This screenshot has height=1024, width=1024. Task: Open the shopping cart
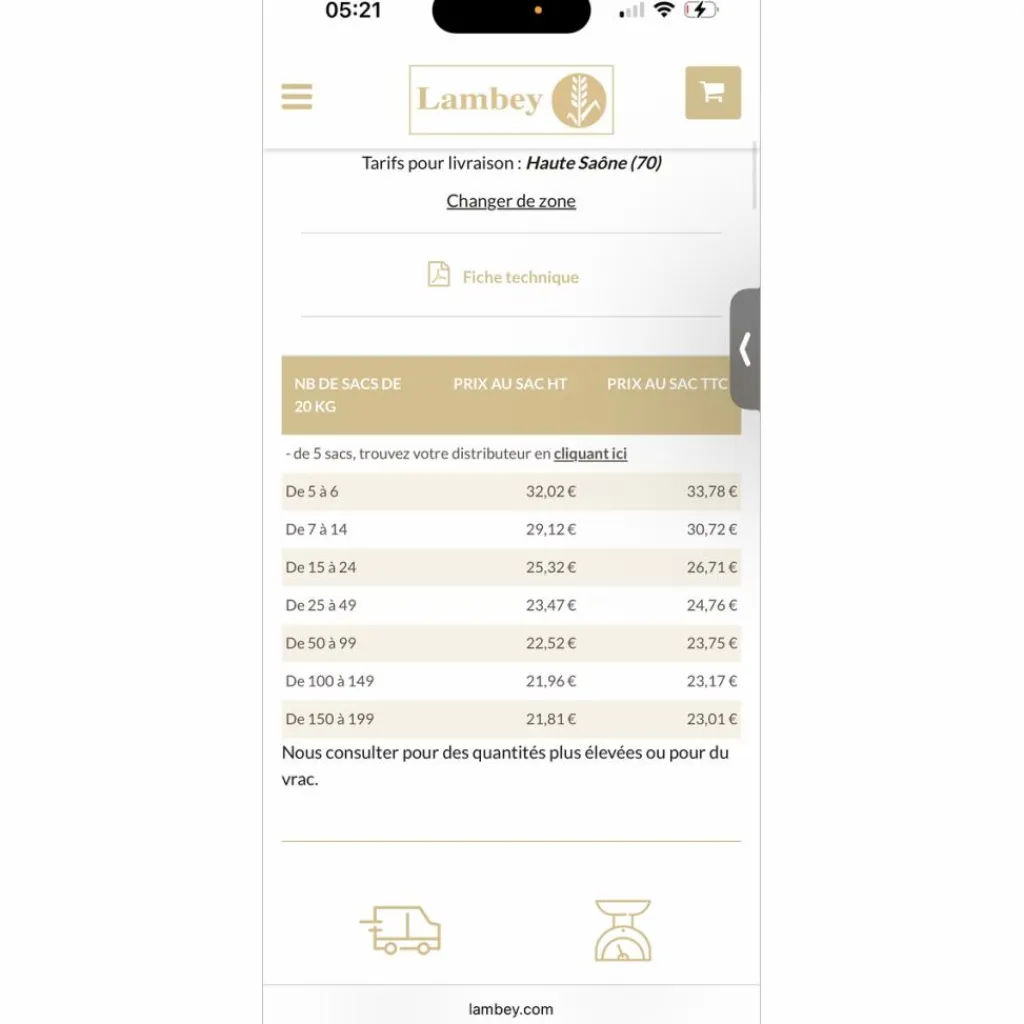pyautogui.click(x=712, y=93)
